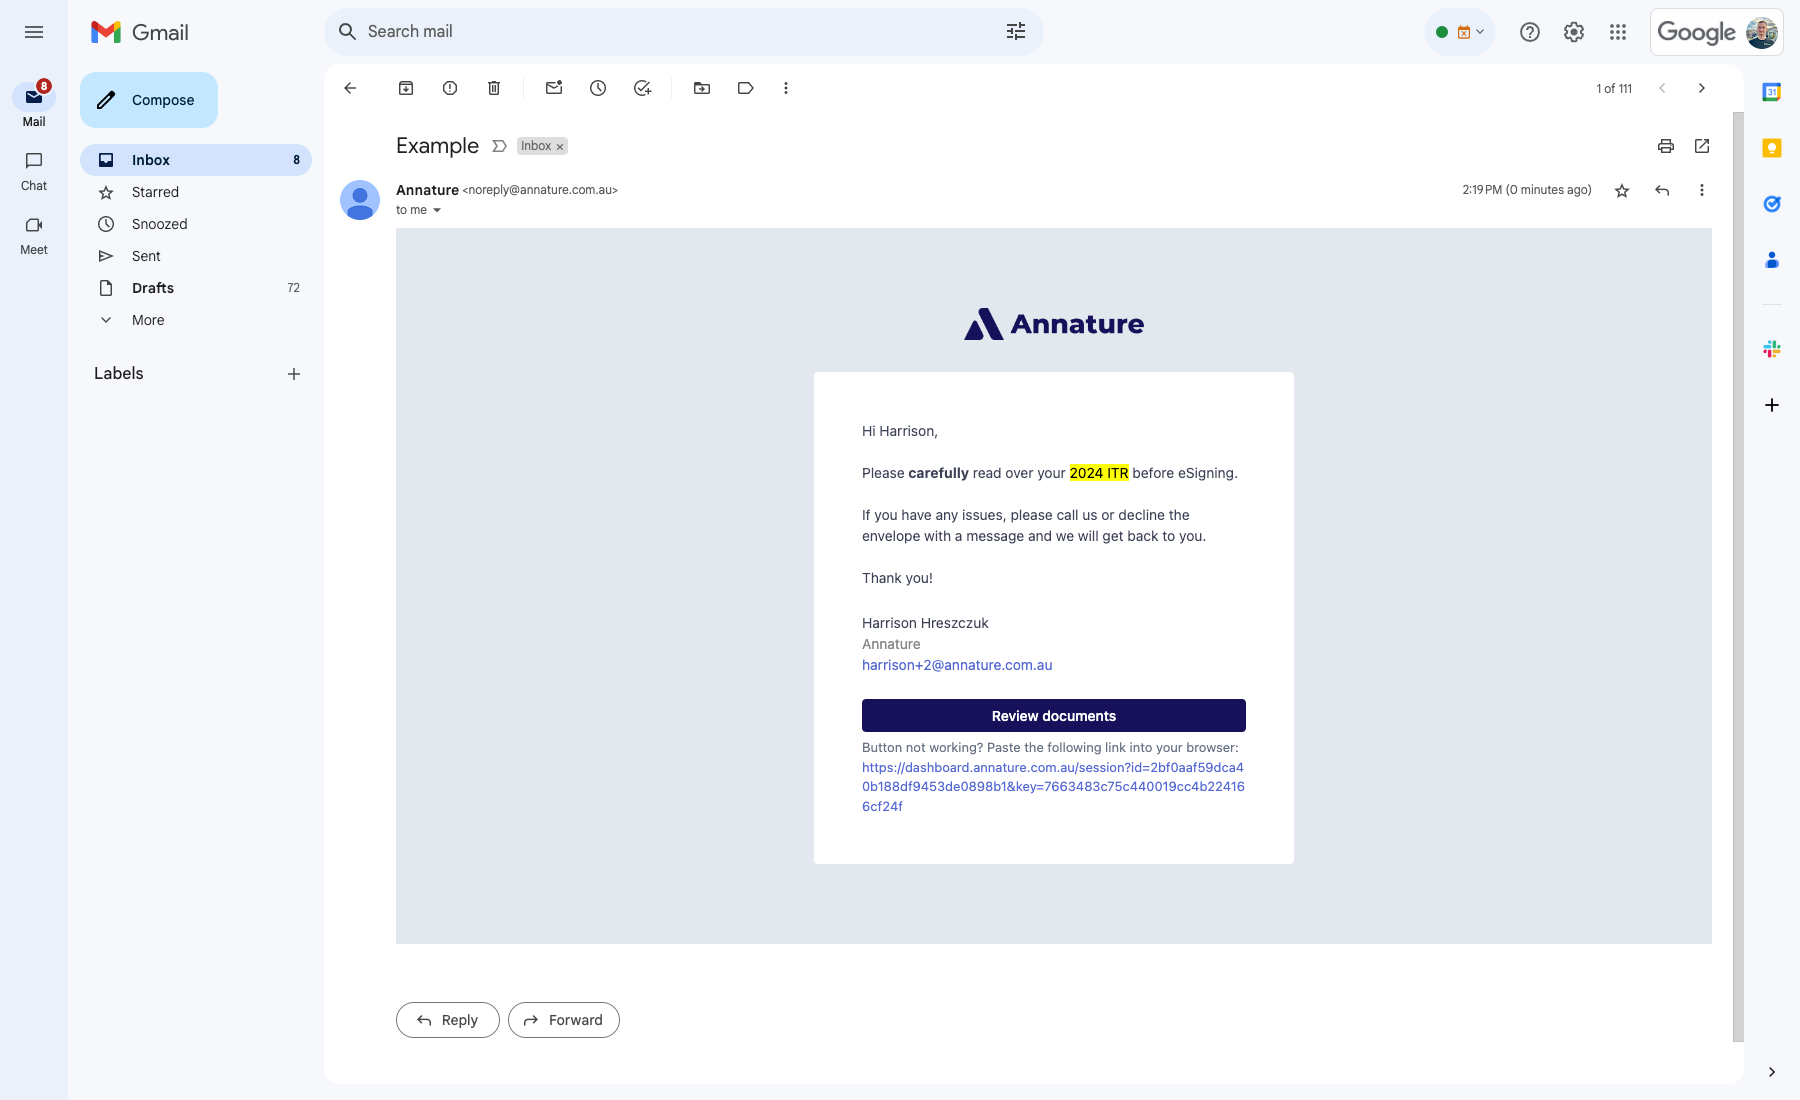
Task: Click sender name Annature
Action: (x=427, y=190)
